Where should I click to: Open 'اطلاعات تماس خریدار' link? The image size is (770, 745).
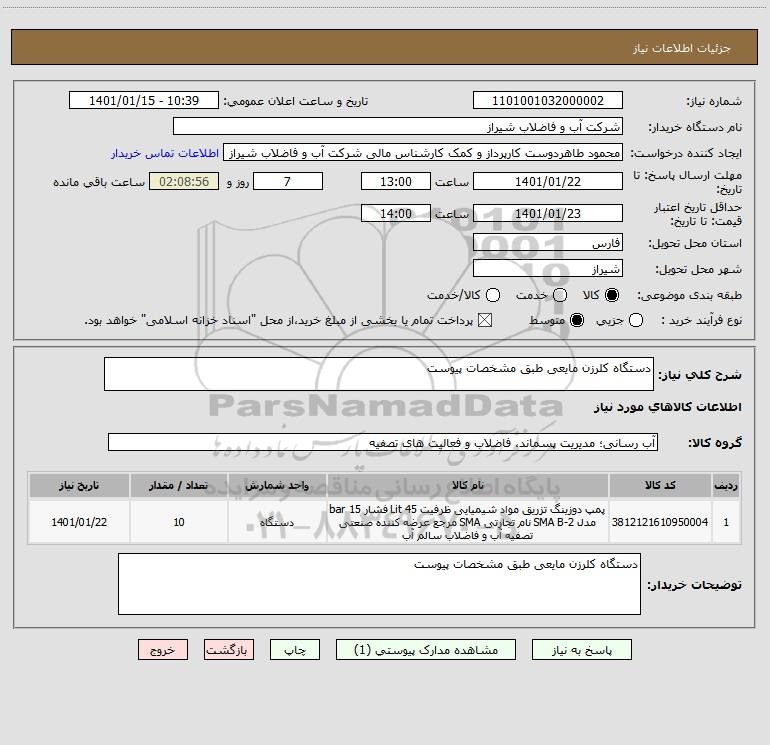click(x=165, y=153)
